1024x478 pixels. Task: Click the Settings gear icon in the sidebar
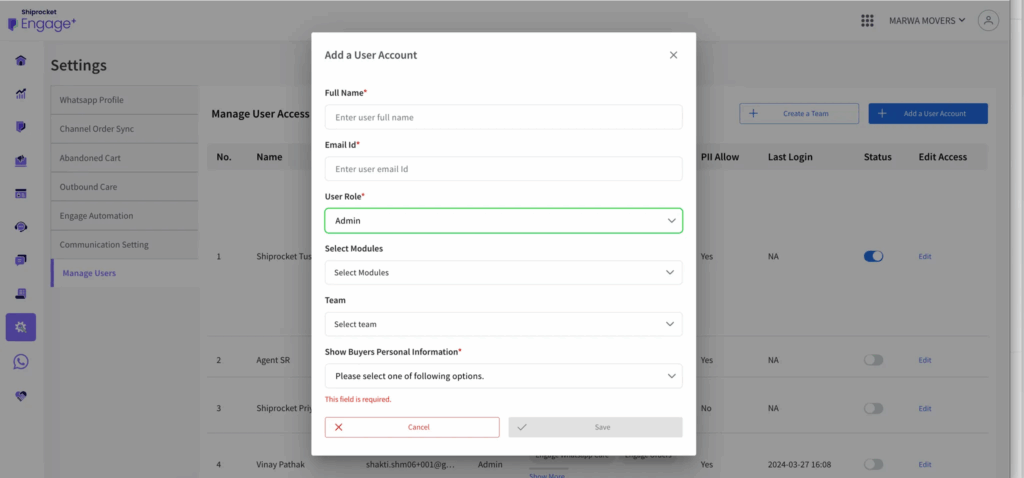[21, 327]
